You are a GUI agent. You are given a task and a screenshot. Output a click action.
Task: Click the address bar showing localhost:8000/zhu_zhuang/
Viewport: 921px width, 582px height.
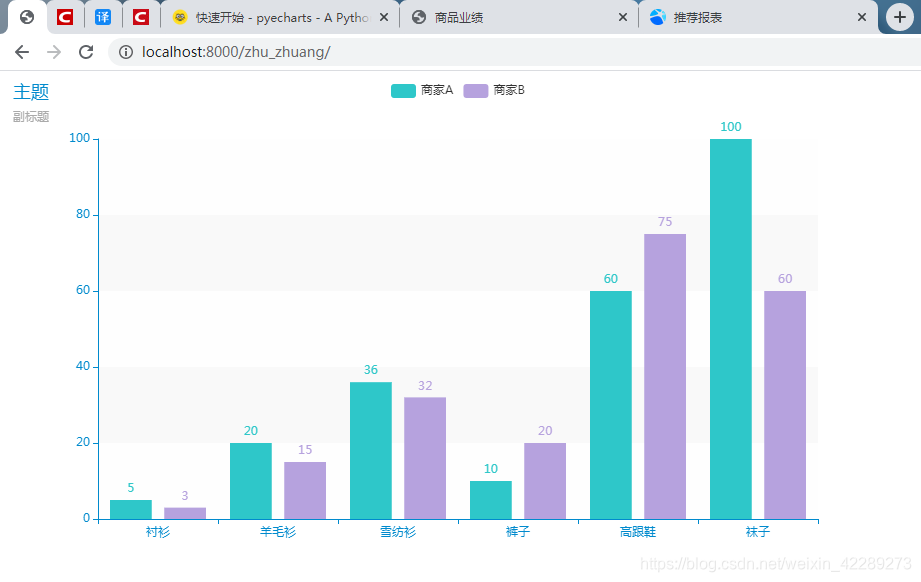pyautogui.click(x=300, y=52)
